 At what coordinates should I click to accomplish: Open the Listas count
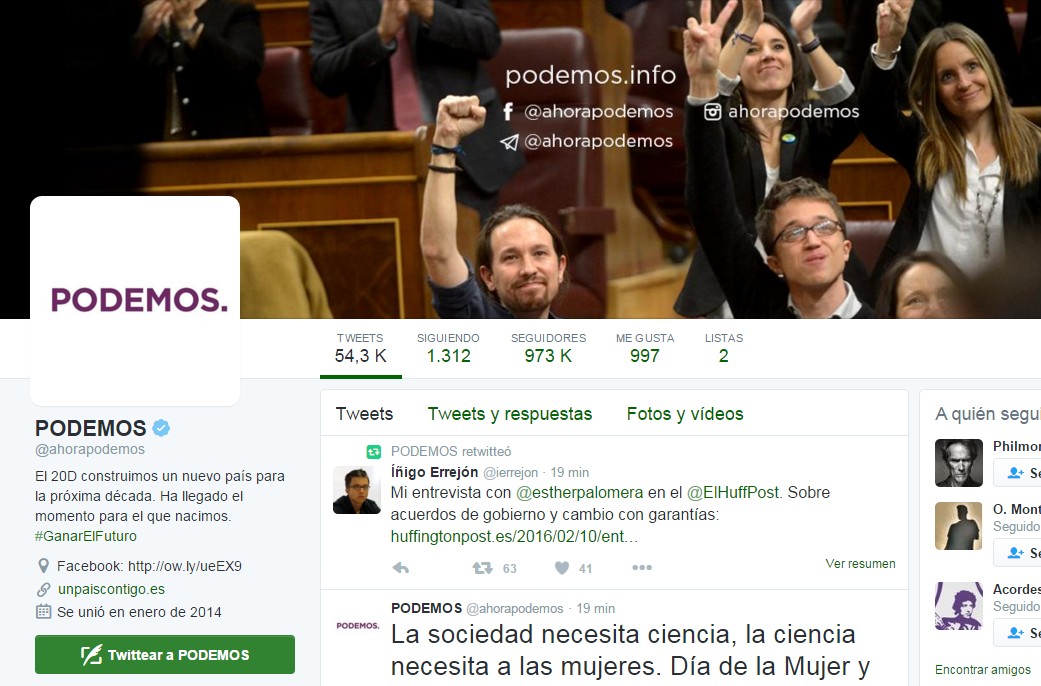(724, 349)
